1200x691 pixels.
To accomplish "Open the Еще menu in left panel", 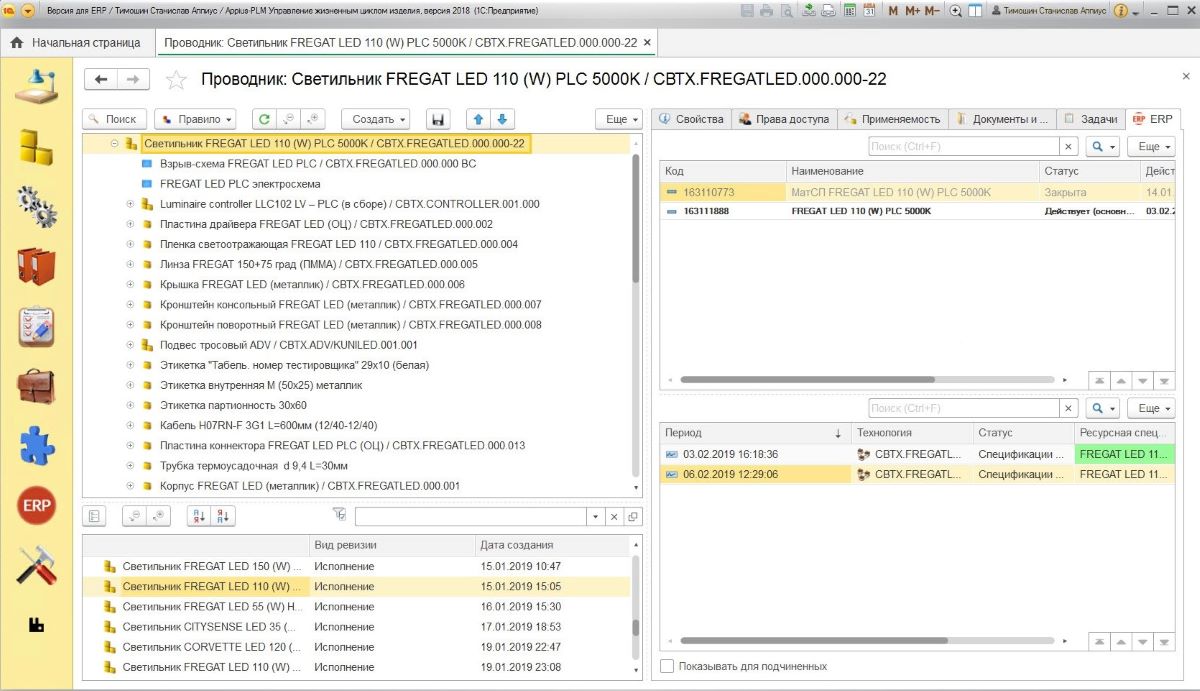I will click(x=619, y=119).
